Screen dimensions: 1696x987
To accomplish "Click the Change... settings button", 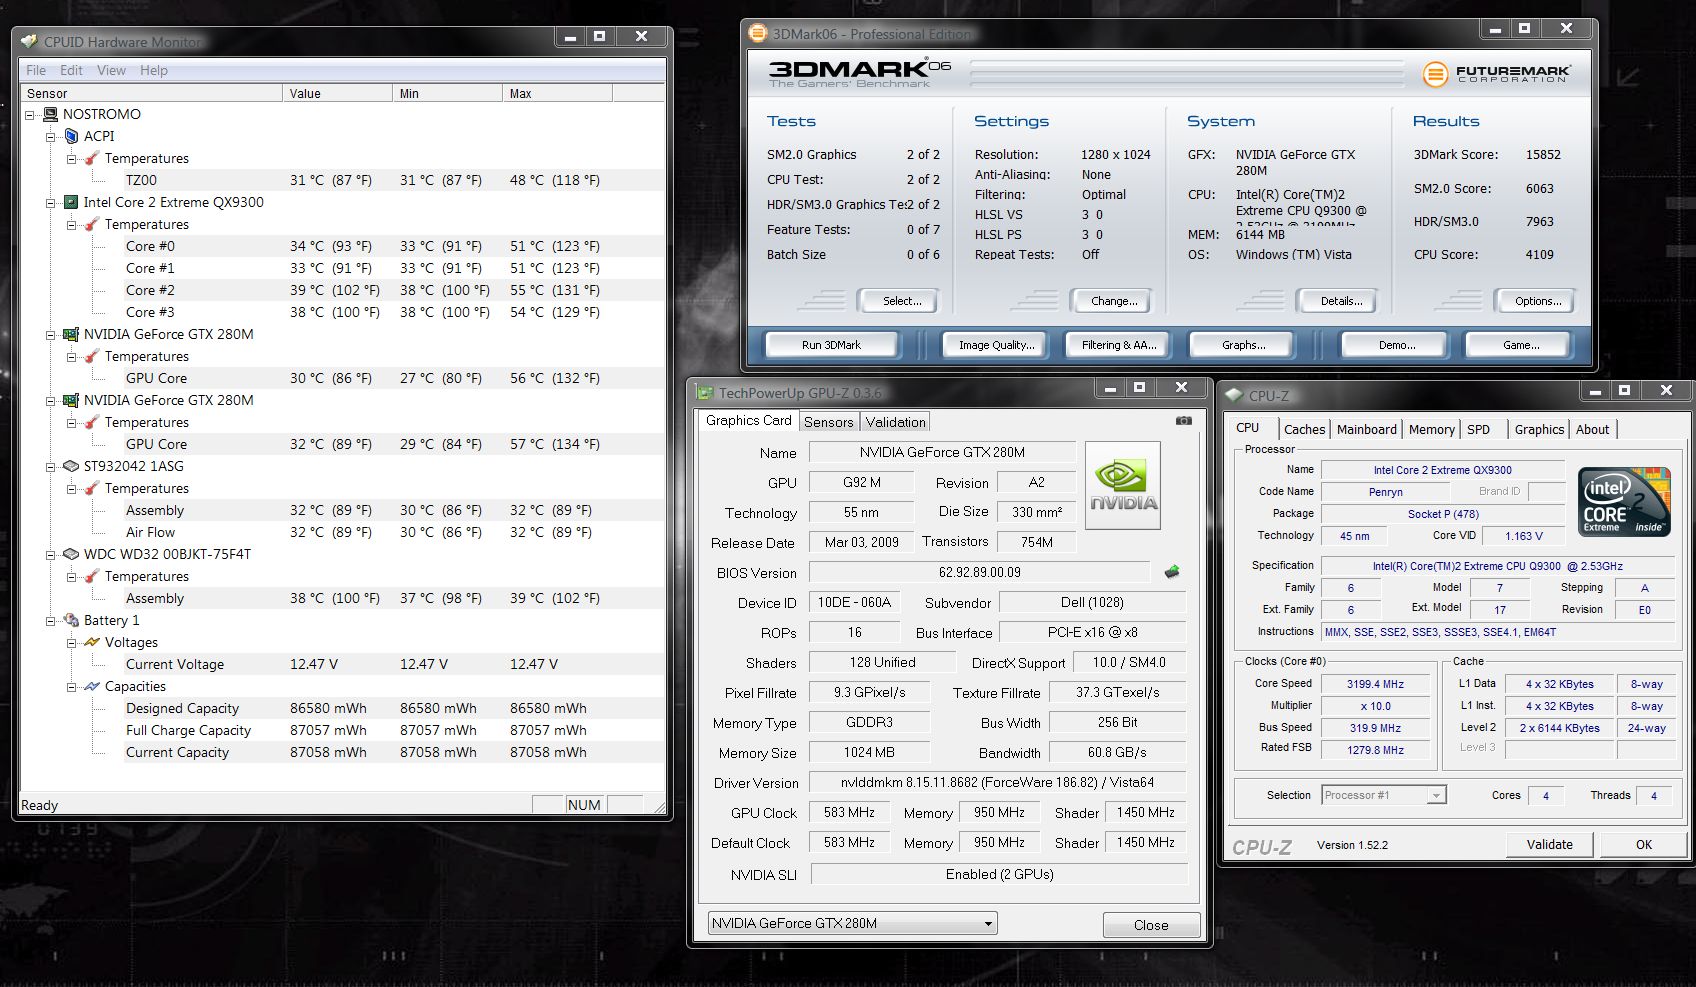I will click(1114, 301).
